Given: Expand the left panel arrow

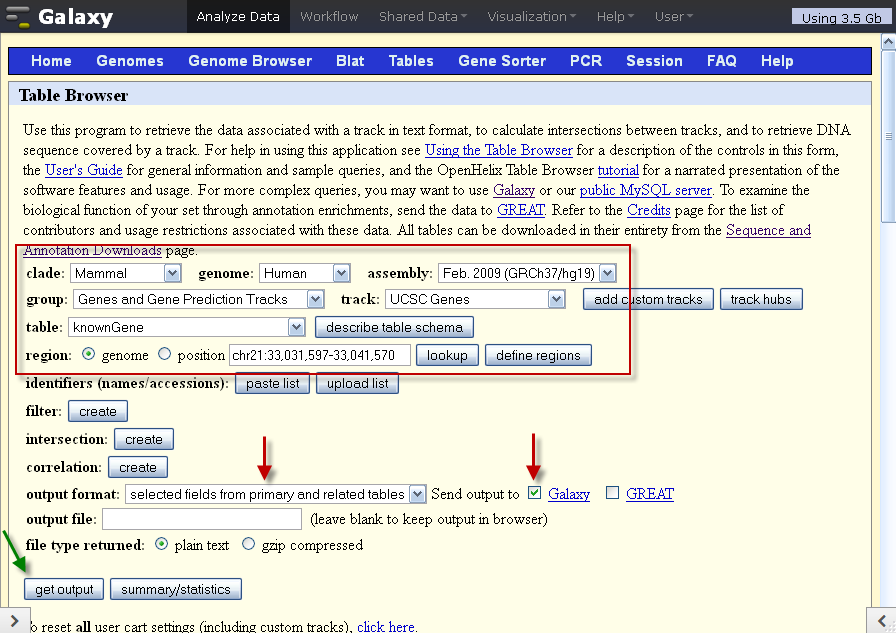Looking at the screenshot, I should (x=14, y=621).
